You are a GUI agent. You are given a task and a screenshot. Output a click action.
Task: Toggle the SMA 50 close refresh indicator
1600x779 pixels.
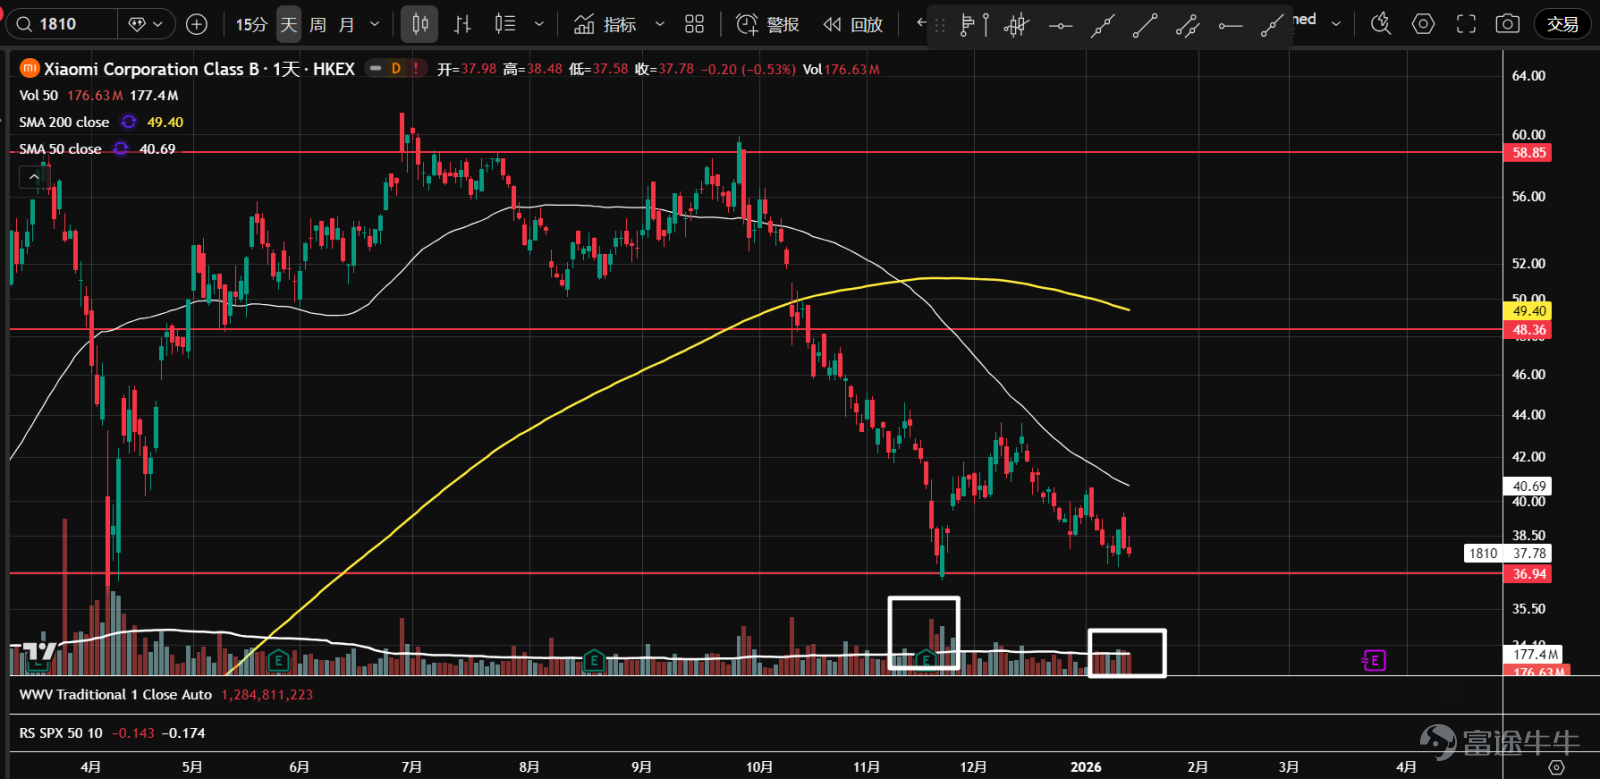click(x=121, y=149)
